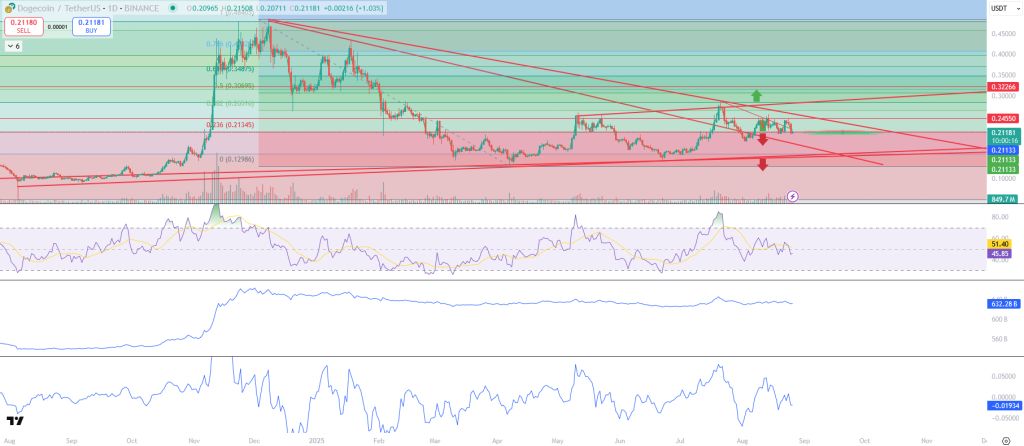This screenshot has height=446, width=1024.
Task: Select the 0.5 (0.30695) Fibonacci label
Action: pyautogui.click(x=232, y=86)
